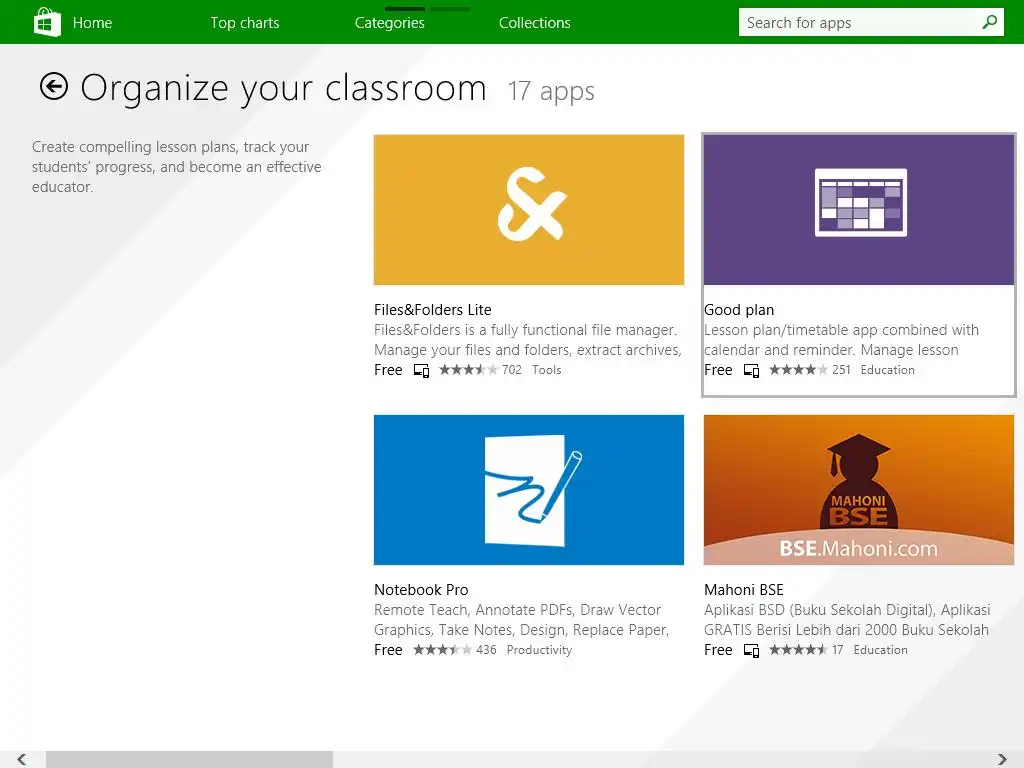Go back with the circled arrow icon

[x=54, y=86]
